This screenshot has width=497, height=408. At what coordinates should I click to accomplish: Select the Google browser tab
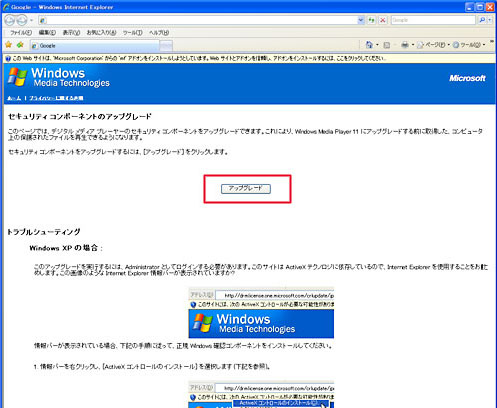coord(94,45)
